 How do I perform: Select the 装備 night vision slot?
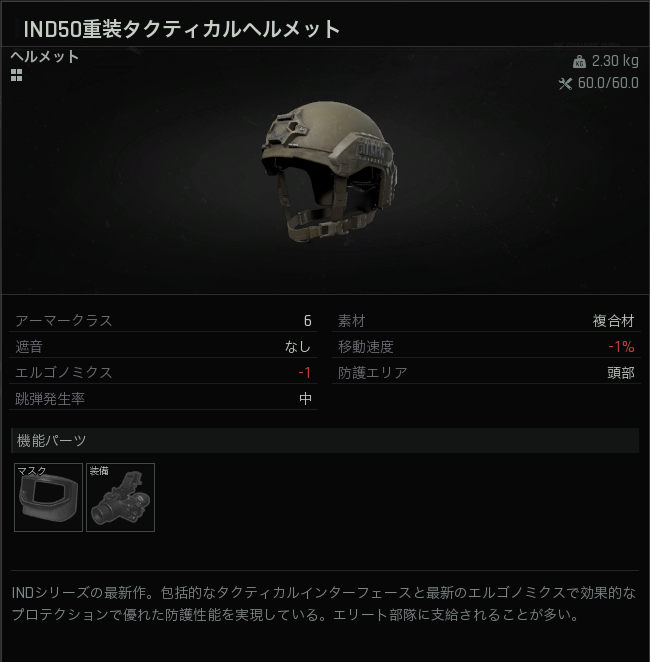point(120,497)
